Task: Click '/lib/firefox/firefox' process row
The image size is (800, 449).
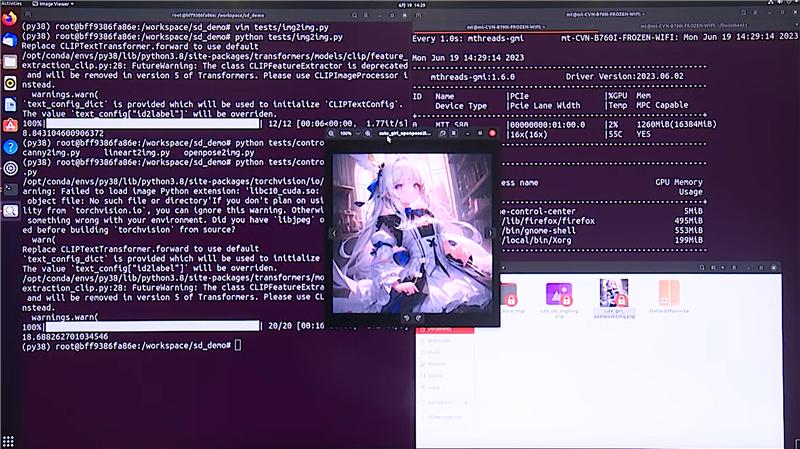Action: coord(548,221)
